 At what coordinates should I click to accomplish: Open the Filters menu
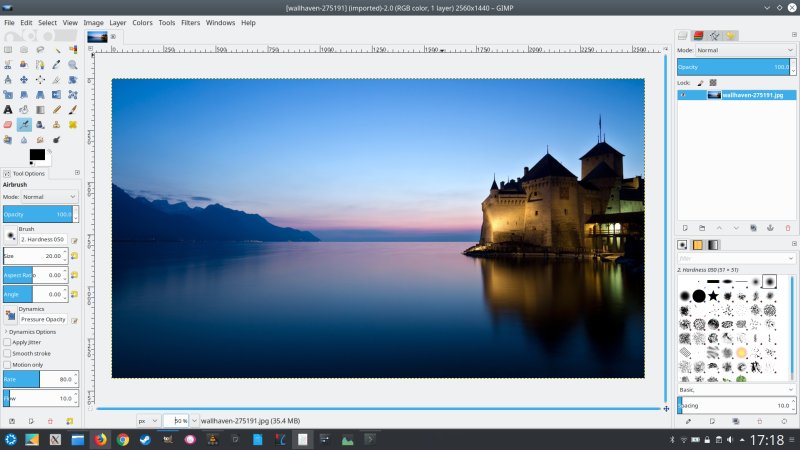(190, 22)
